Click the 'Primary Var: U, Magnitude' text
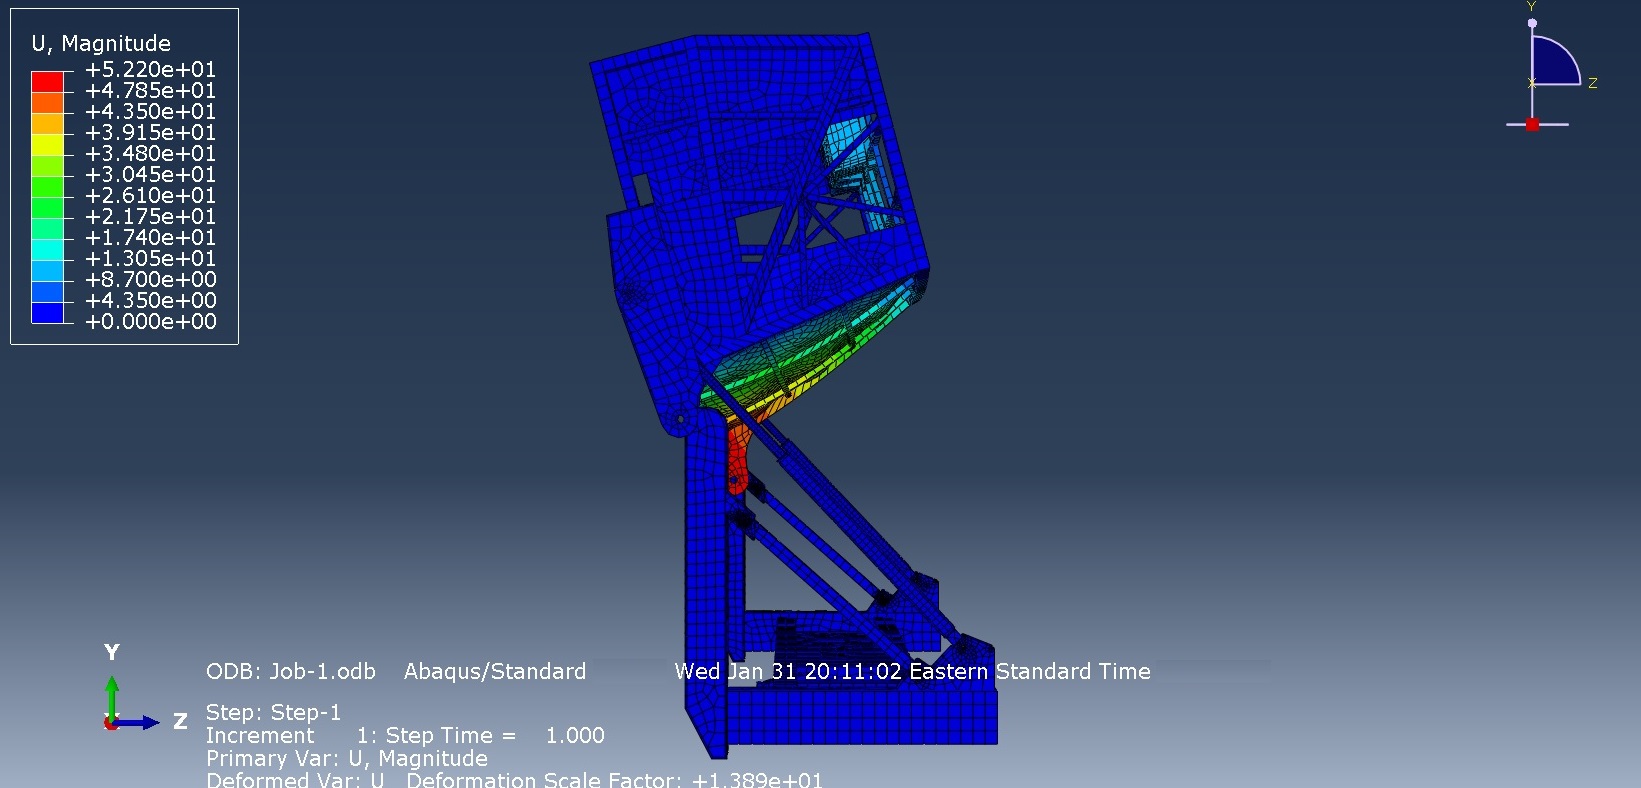 346,758
